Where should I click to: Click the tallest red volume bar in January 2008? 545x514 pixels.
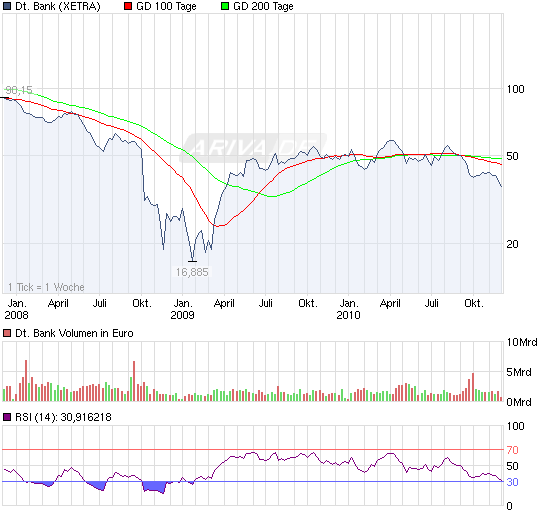pyautogui.click(x=26, y=381)
